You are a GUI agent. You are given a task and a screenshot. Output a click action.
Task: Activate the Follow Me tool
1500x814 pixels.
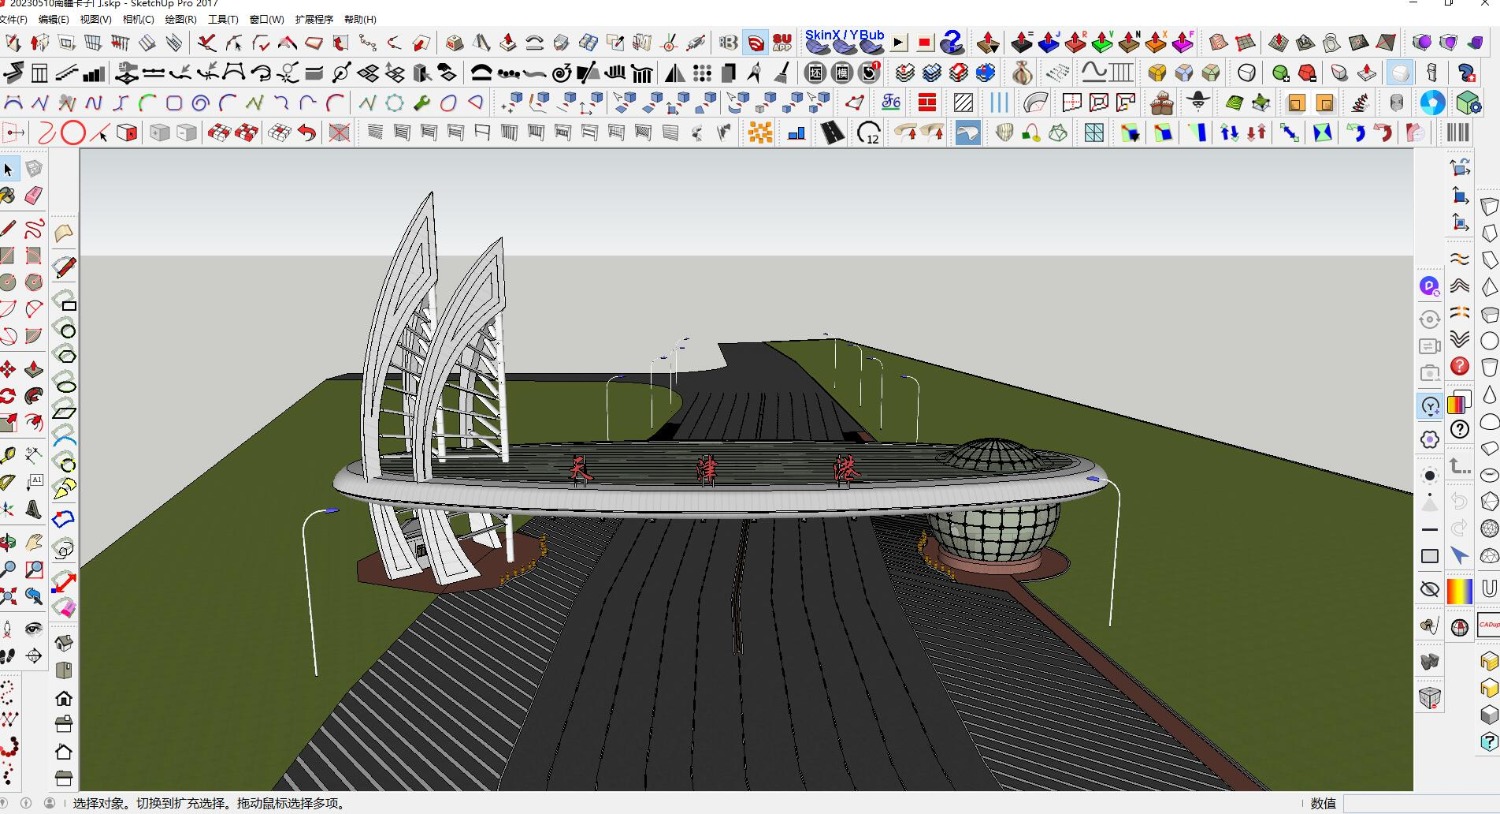tap(34, 396)
